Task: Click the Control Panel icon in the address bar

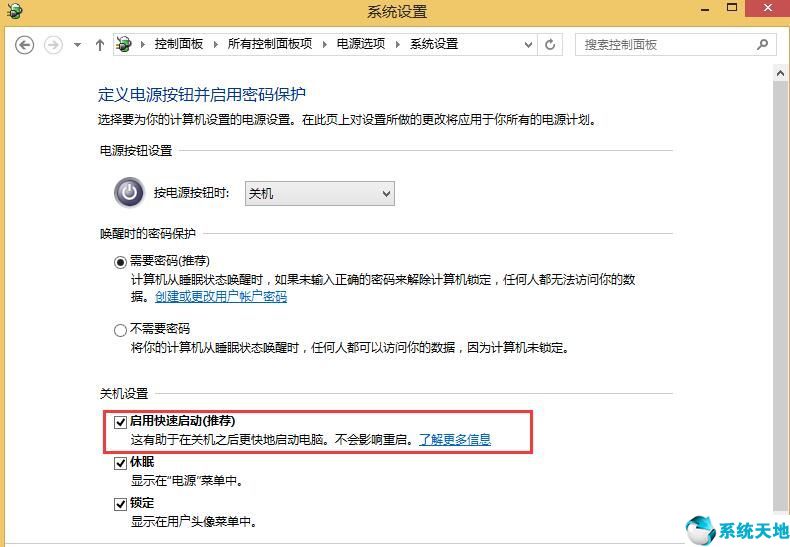Action: tap(124, 44)
